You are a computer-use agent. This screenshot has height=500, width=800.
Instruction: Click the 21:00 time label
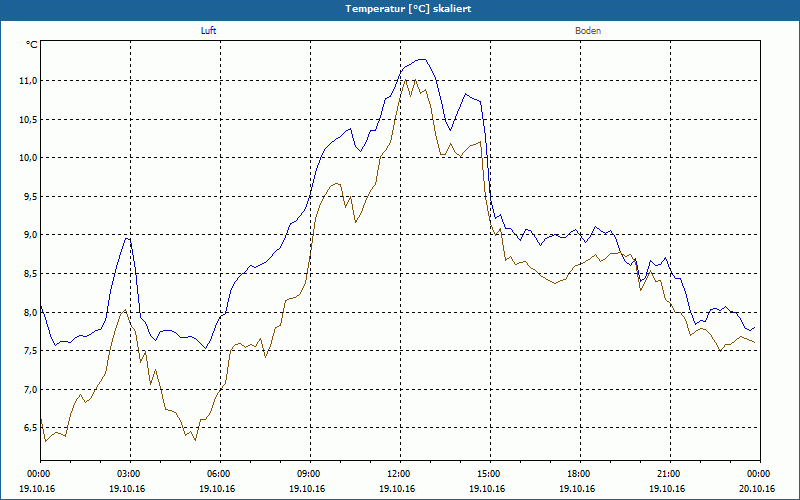(670, 474)
